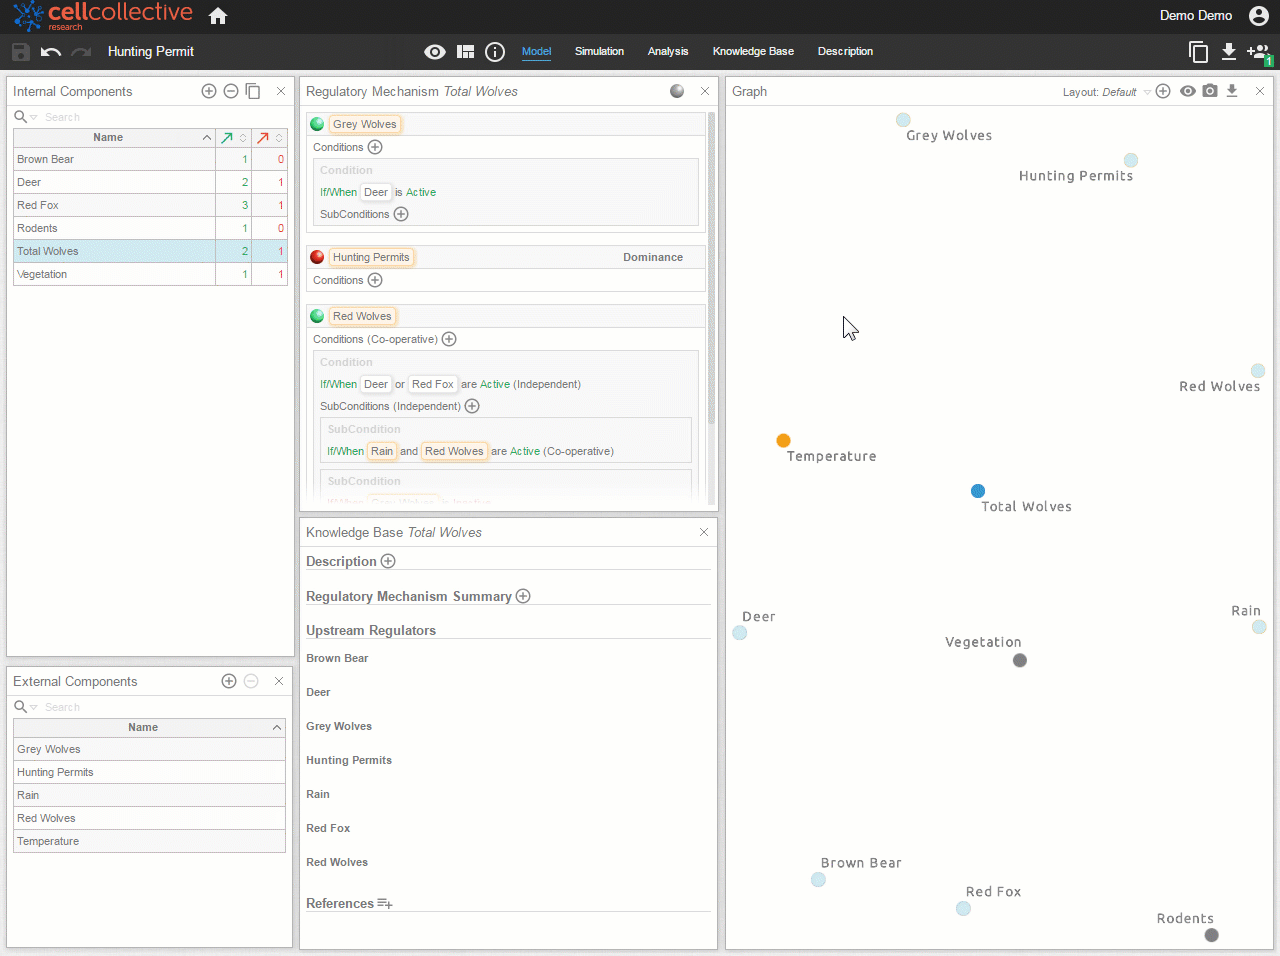Add a new external component

[x=229, y=681]
